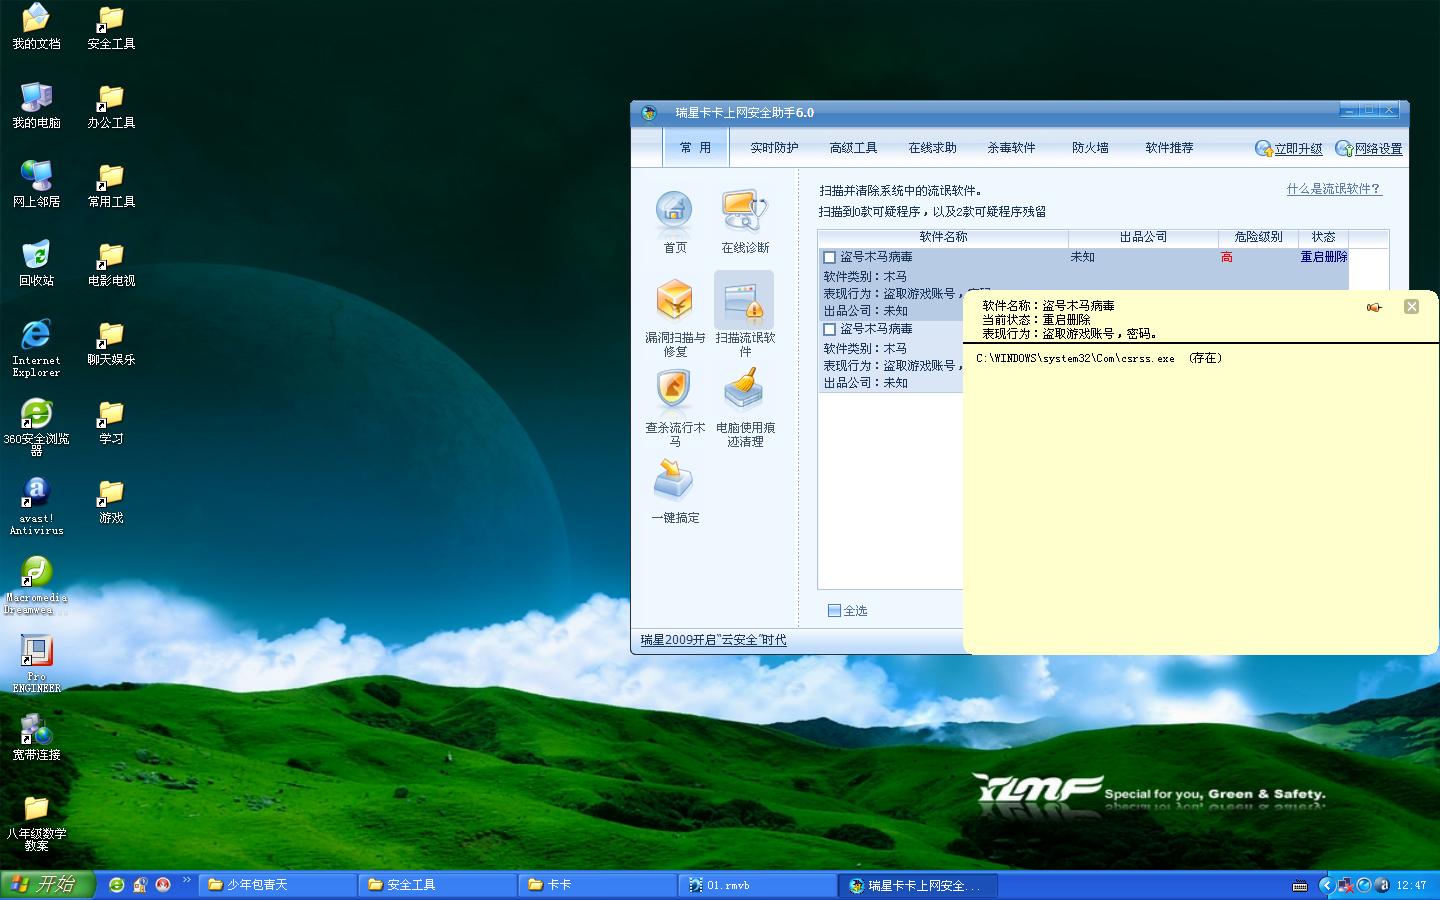Sort by the 状态 column header
Image resolution: width=1440 pixels, height=900 pixels.
tap(1324, 237)
